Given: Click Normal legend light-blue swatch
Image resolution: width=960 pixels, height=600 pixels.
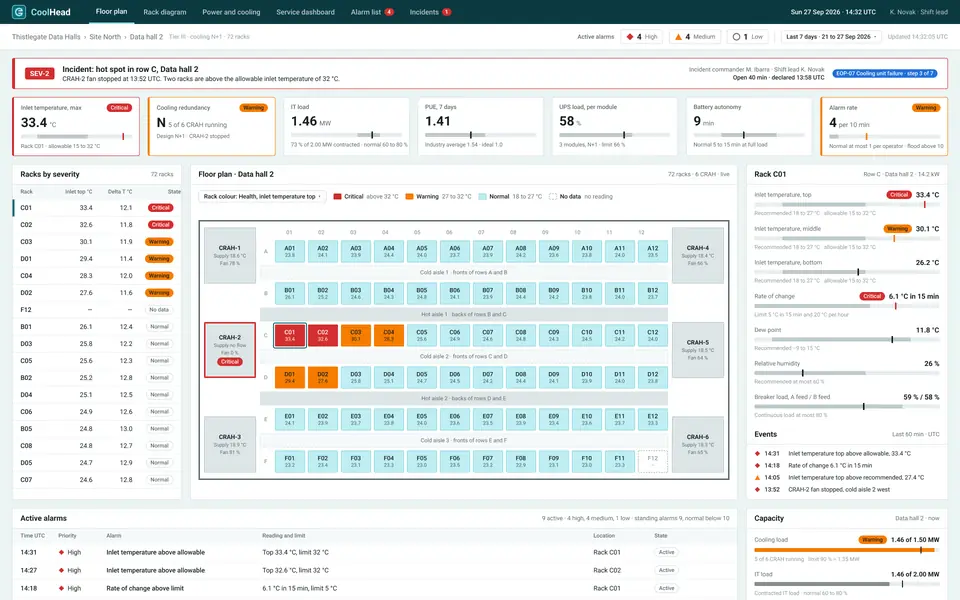Looking at the screenshot, I should point(482,197).
